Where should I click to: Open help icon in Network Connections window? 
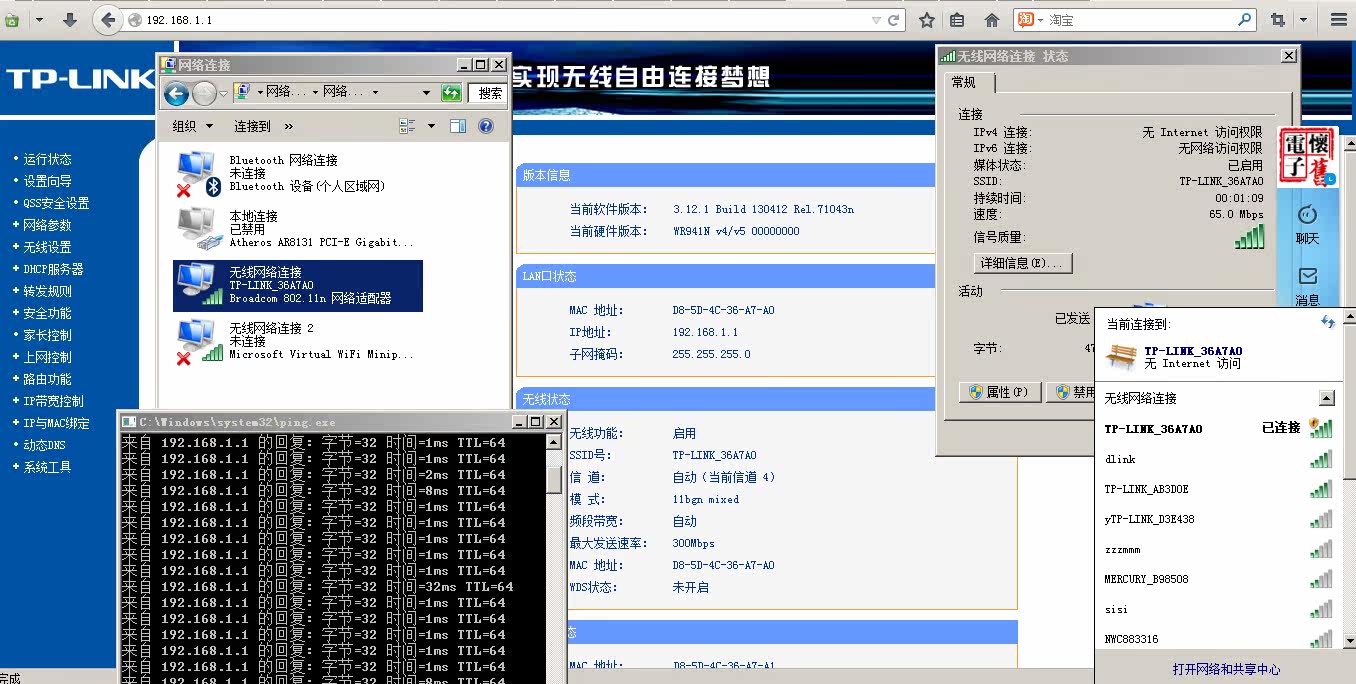click(486, 126)
